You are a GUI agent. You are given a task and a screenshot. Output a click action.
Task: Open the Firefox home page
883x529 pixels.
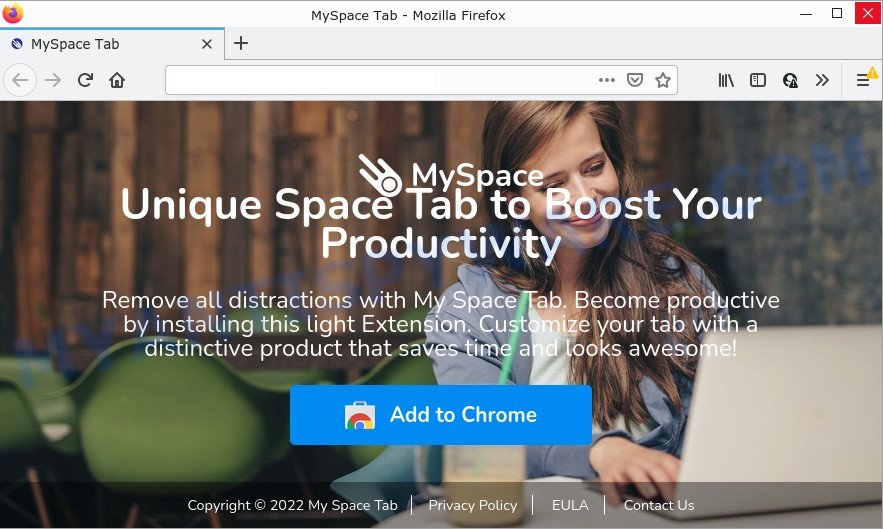coord(117,81)
